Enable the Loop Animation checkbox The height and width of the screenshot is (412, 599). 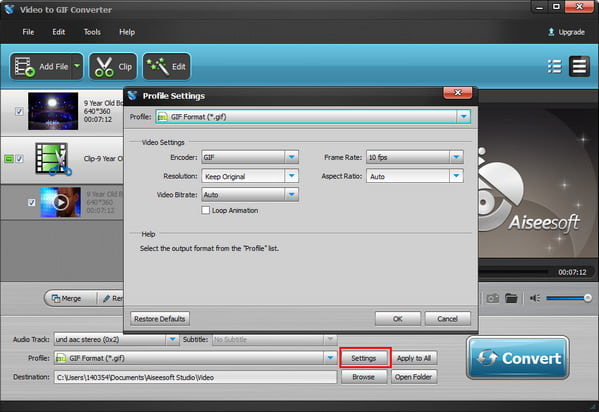[x=206, y=210]
